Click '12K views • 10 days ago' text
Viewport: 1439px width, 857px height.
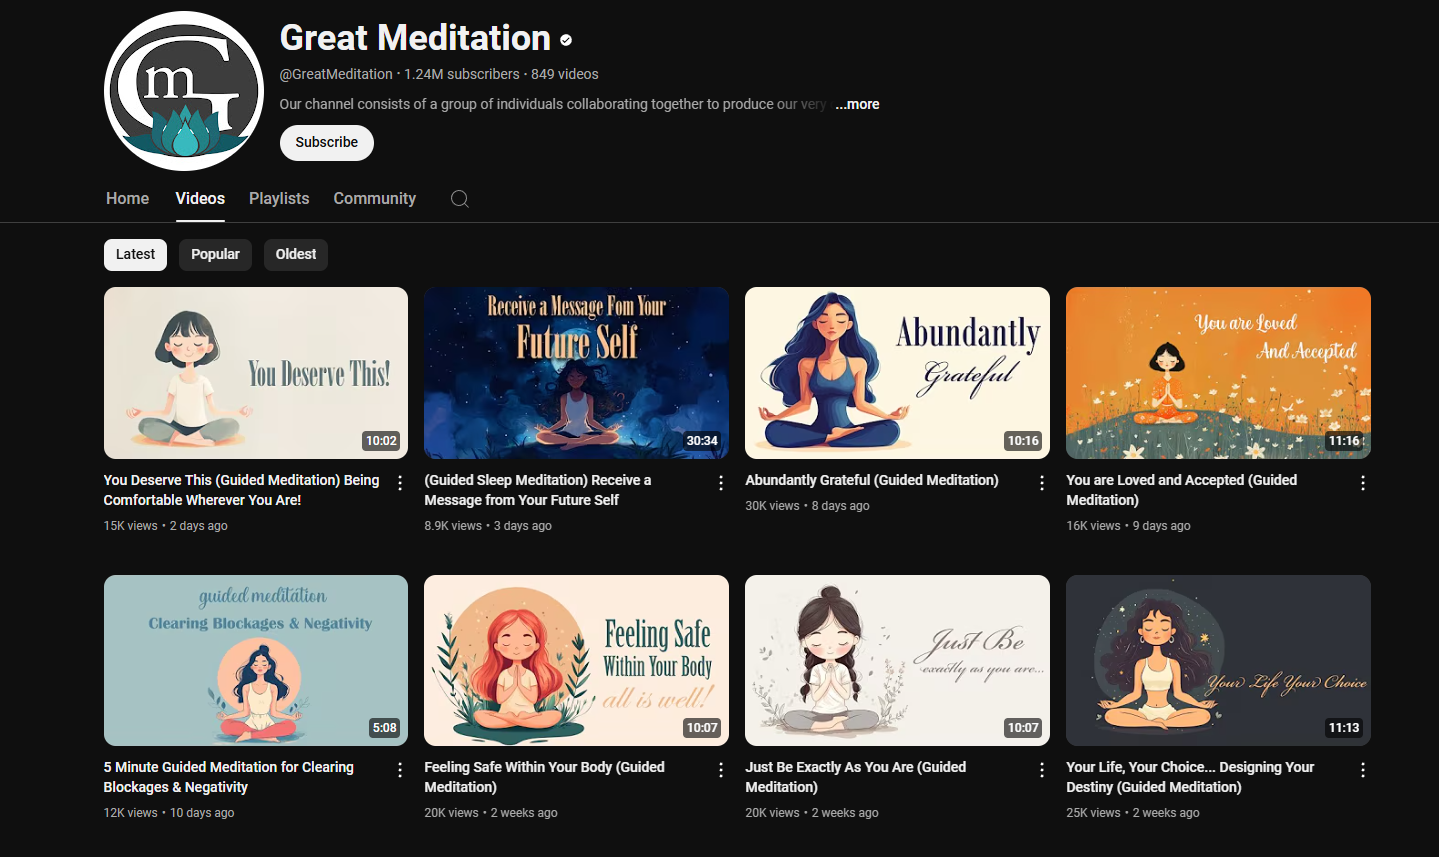pyautogui.click(x=169, y=813)
